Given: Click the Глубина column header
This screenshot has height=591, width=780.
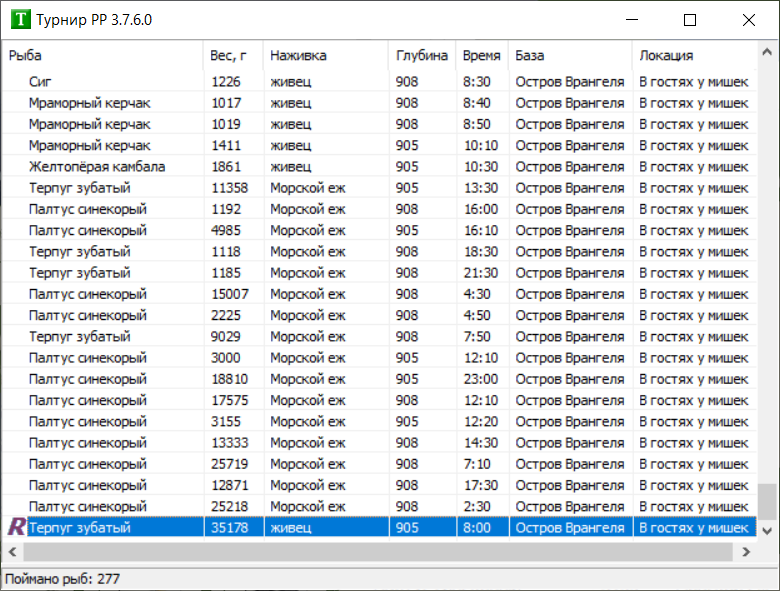Looking at the screenshot, I should coord(421,56).
